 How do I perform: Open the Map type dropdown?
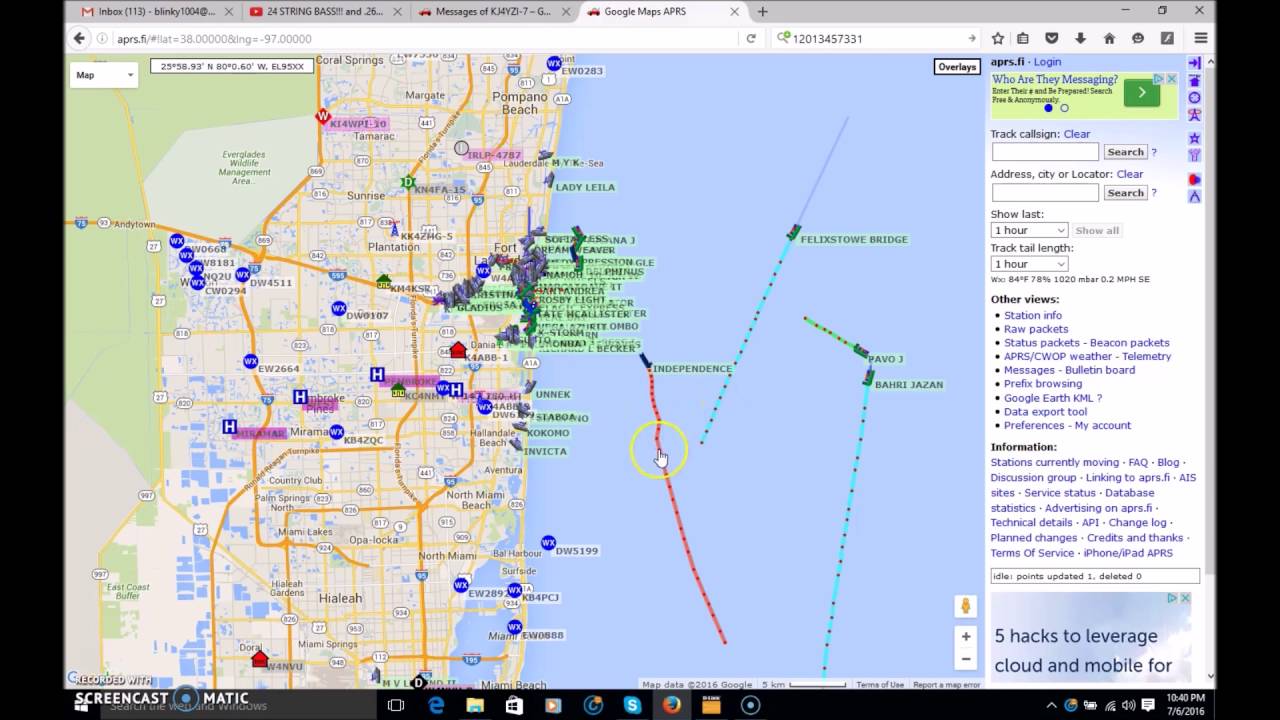point(105,75)
